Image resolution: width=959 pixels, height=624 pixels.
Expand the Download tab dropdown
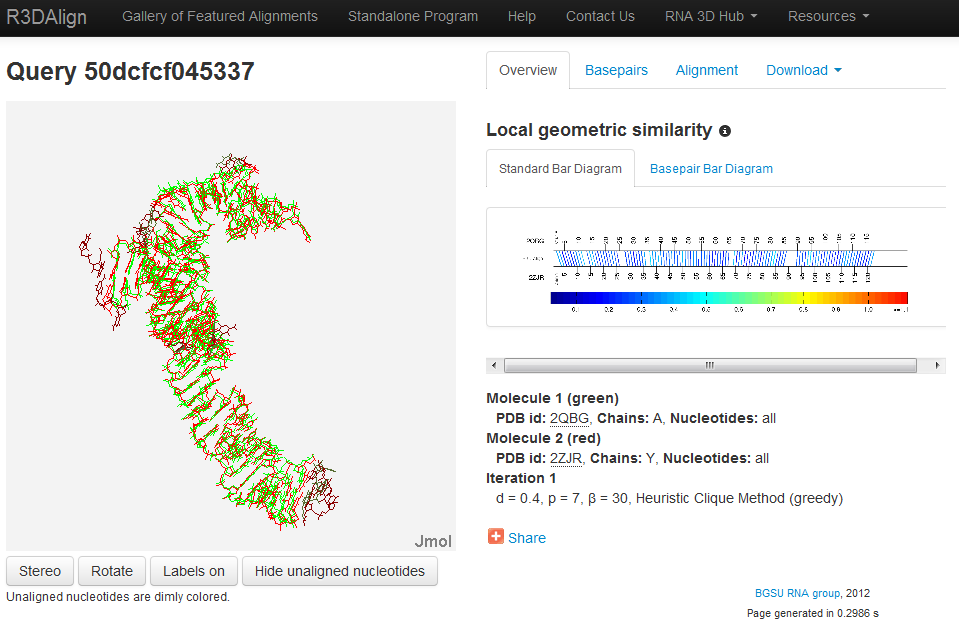click(x=803, y=70)
